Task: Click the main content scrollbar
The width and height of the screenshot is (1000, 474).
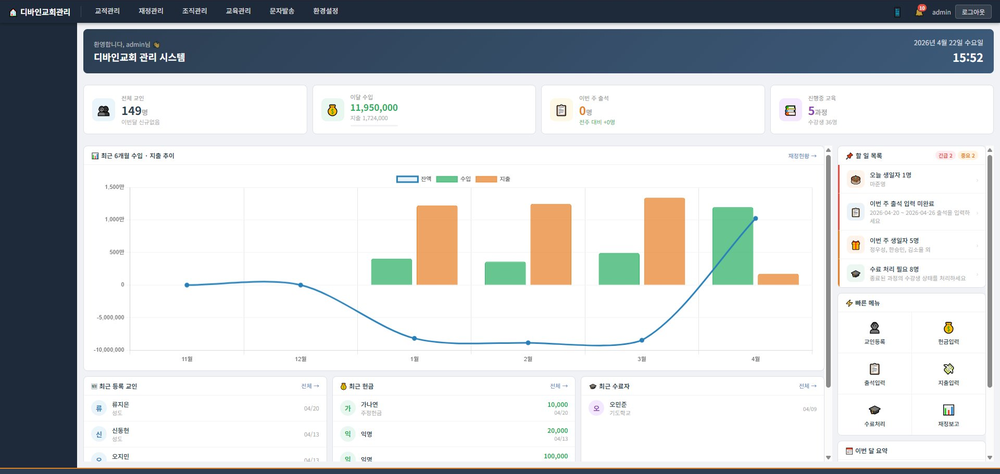Action: pyautogui.click(x=828, y=270)
